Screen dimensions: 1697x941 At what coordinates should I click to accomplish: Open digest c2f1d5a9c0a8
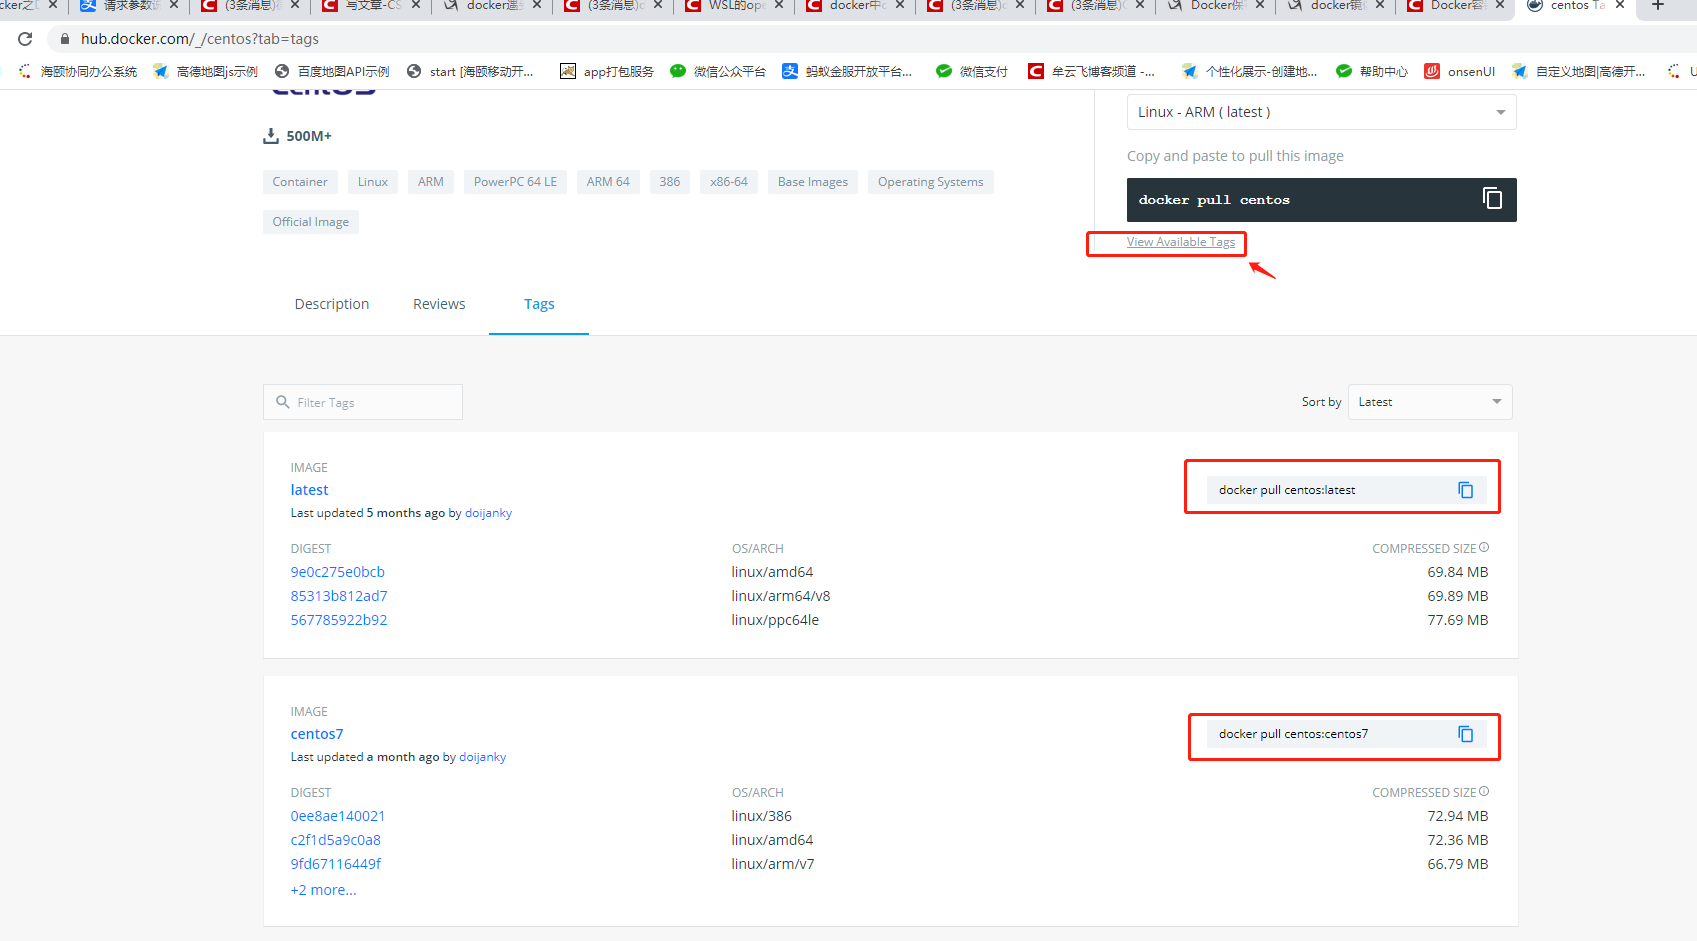pyautogui.click(x=335, y=840)
